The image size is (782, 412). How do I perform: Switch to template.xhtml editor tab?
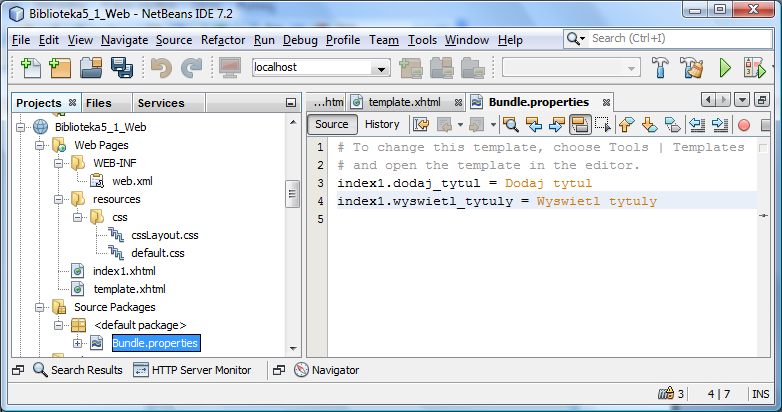pyautogui.click(x=404, y=102)
